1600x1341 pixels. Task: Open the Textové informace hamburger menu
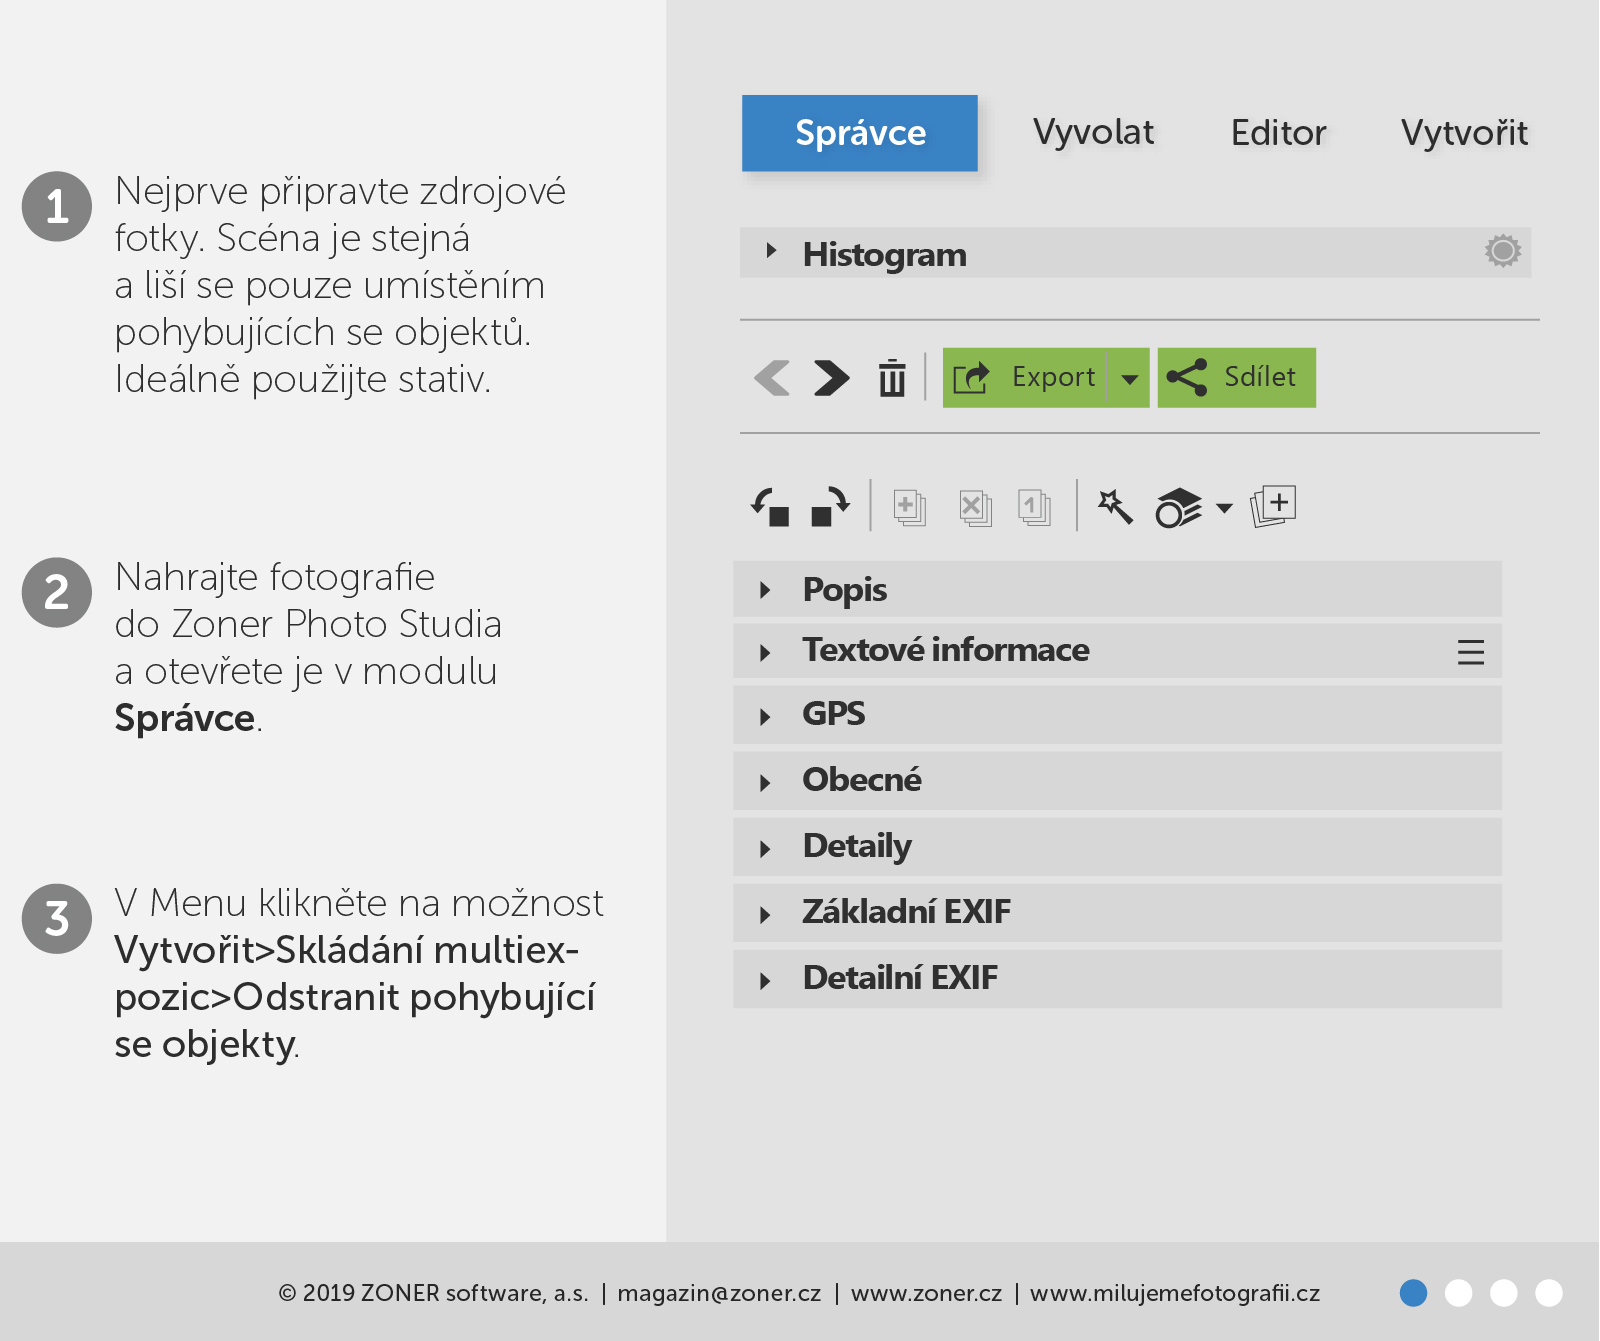(x=1470, y=652)
